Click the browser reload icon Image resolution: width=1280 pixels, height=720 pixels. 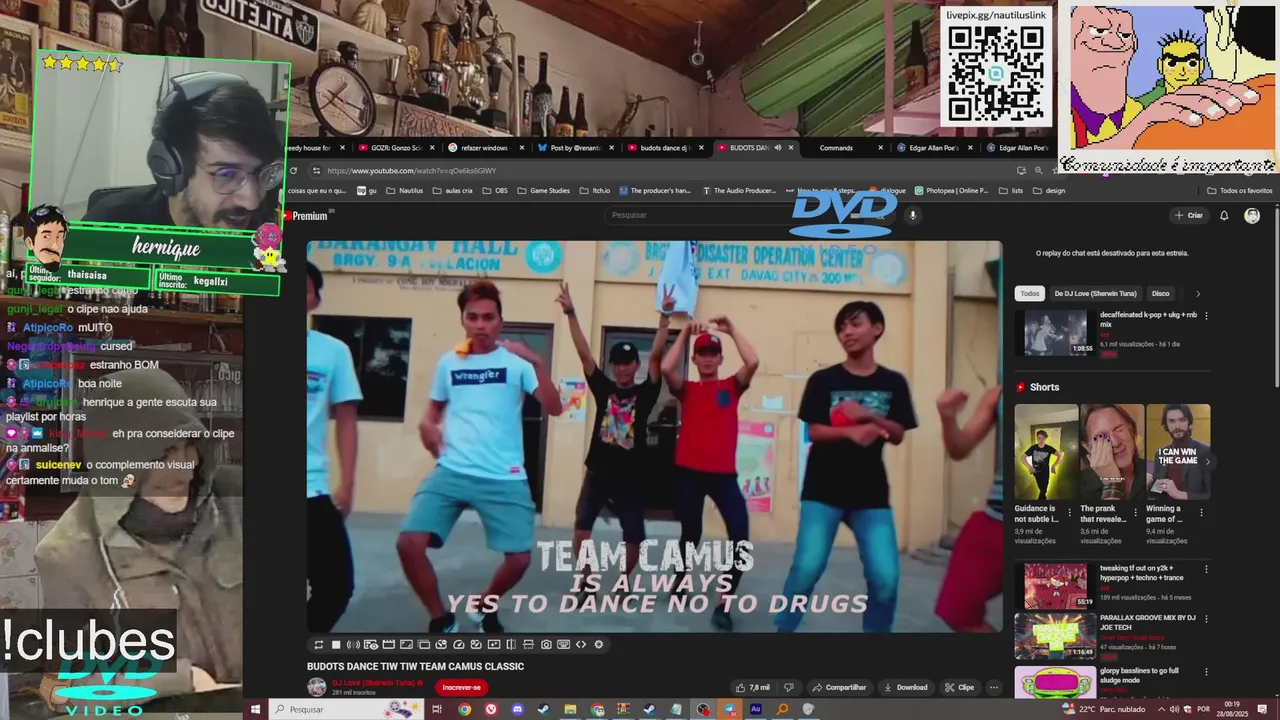click(293, 171)
